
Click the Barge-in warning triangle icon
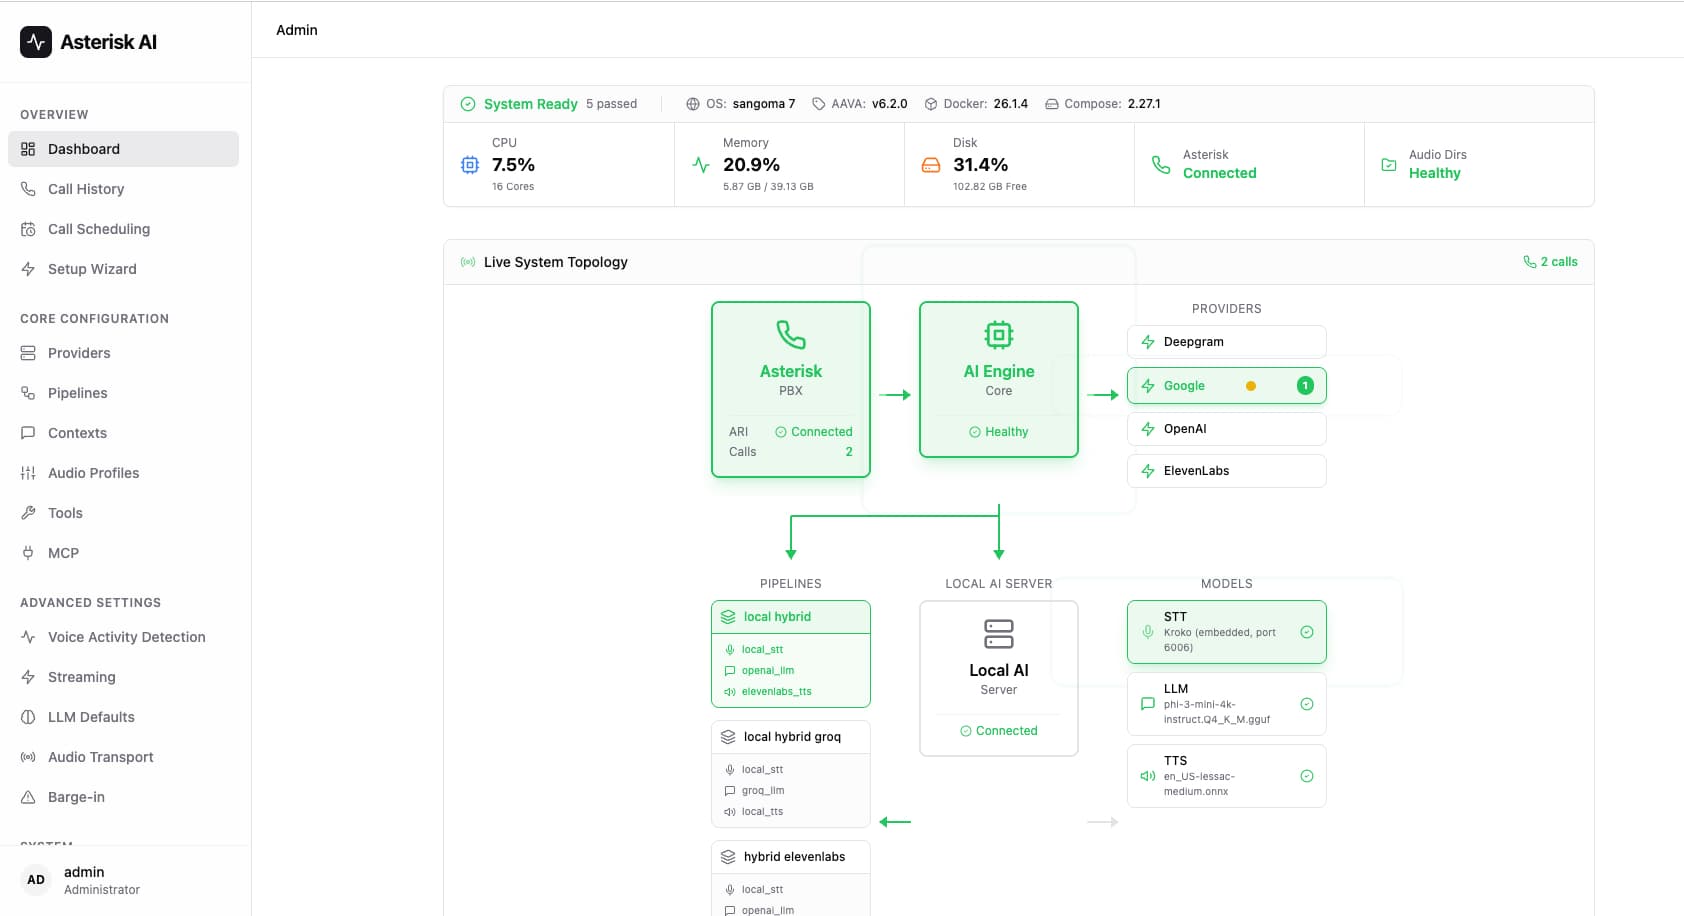[28, 797]
